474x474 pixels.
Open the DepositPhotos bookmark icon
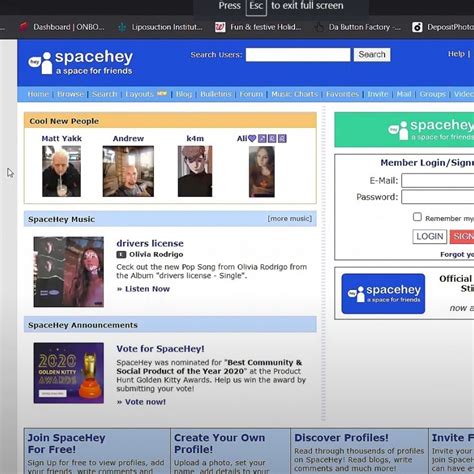[417, 27]
